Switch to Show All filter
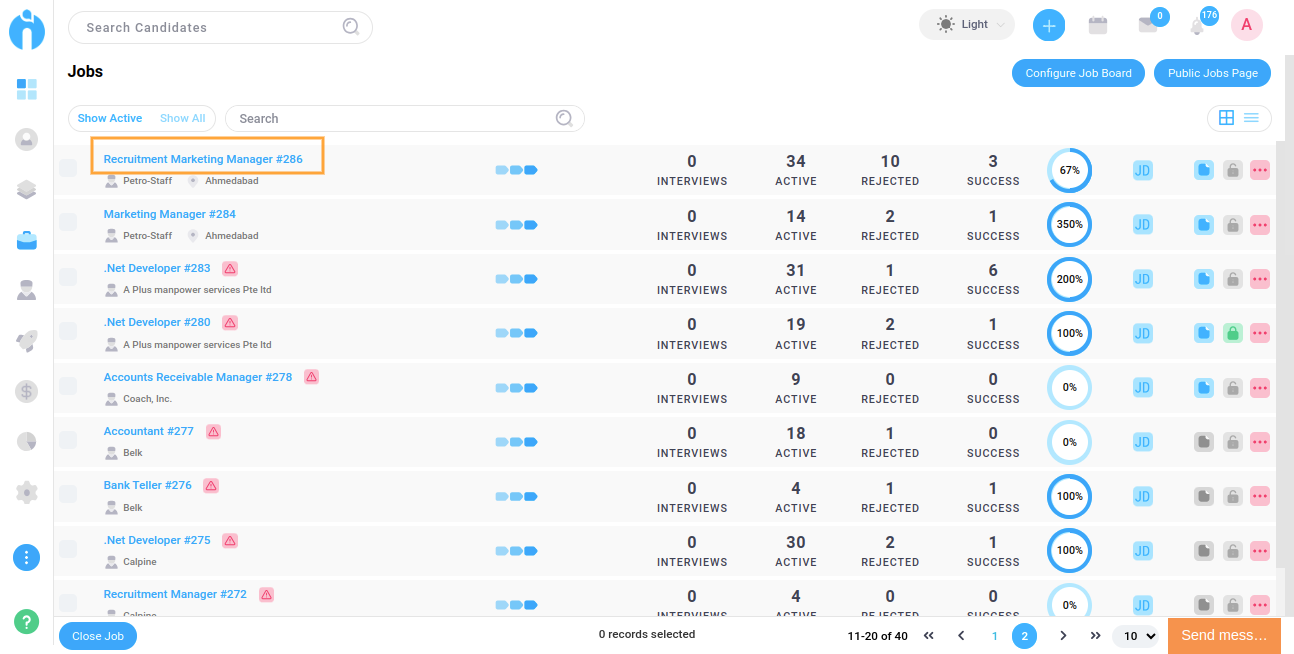The height and width of the screenshot is (654, 1294). pyautogui.click(x=182, y=118)
